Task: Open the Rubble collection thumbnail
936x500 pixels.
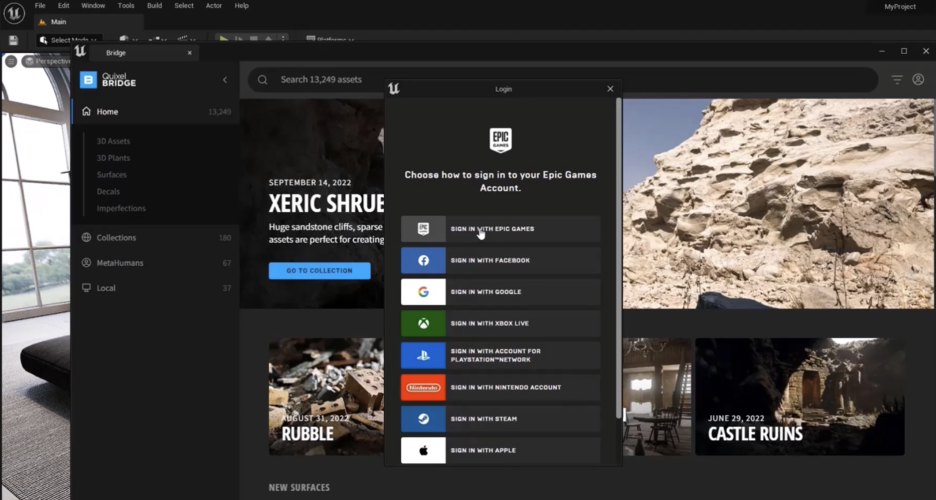Action: point(327,397)
